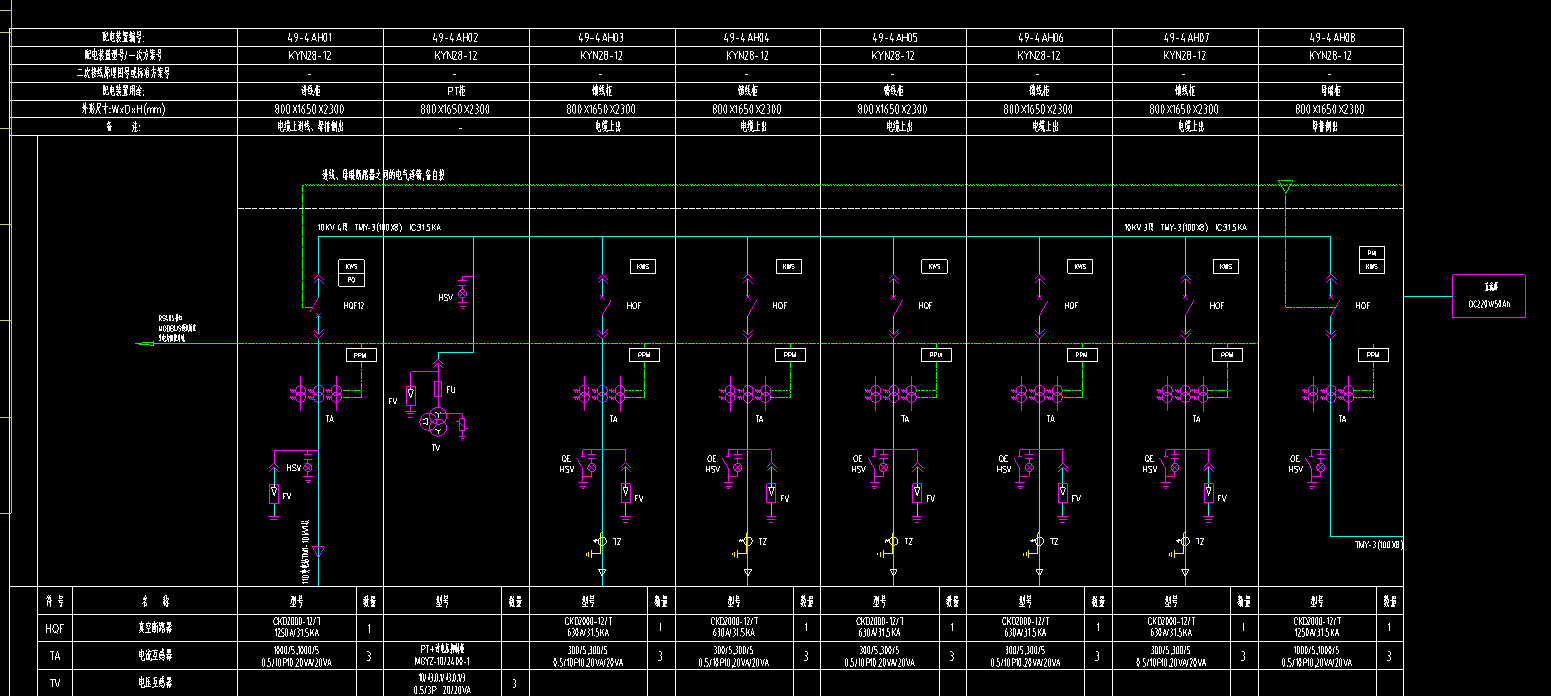
Task: Select the TV voltage transformer symbol
Action: 435,422
